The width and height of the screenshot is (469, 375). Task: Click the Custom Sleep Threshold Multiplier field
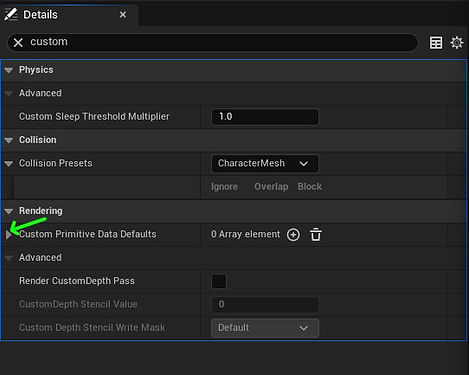[x=265, y=117]
